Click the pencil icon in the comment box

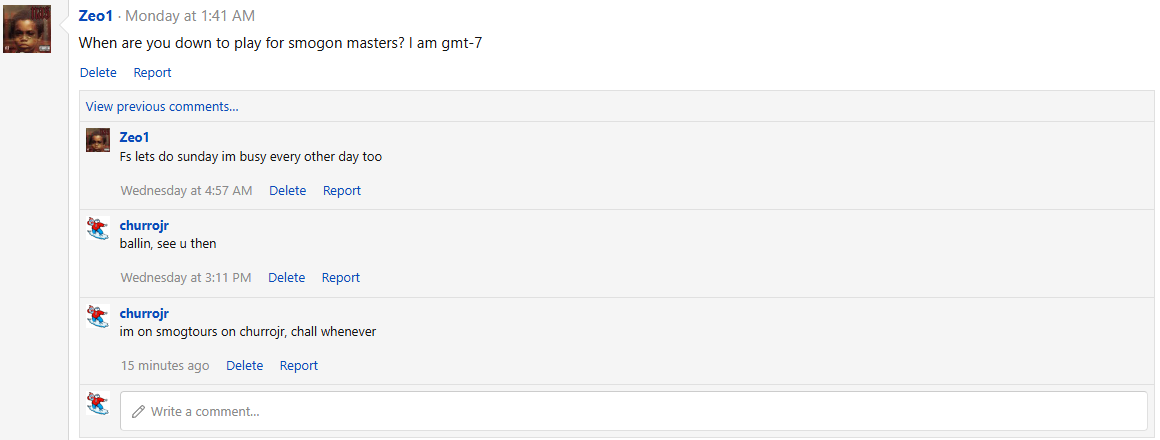pyautogui.click(x=138, y=412)
